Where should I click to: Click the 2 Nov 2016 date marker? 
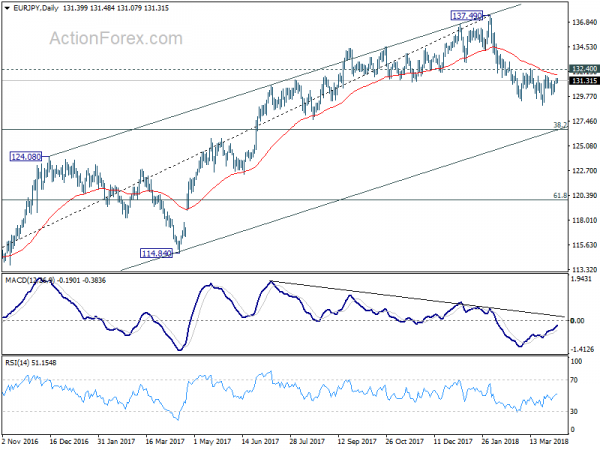click(20, 441)
